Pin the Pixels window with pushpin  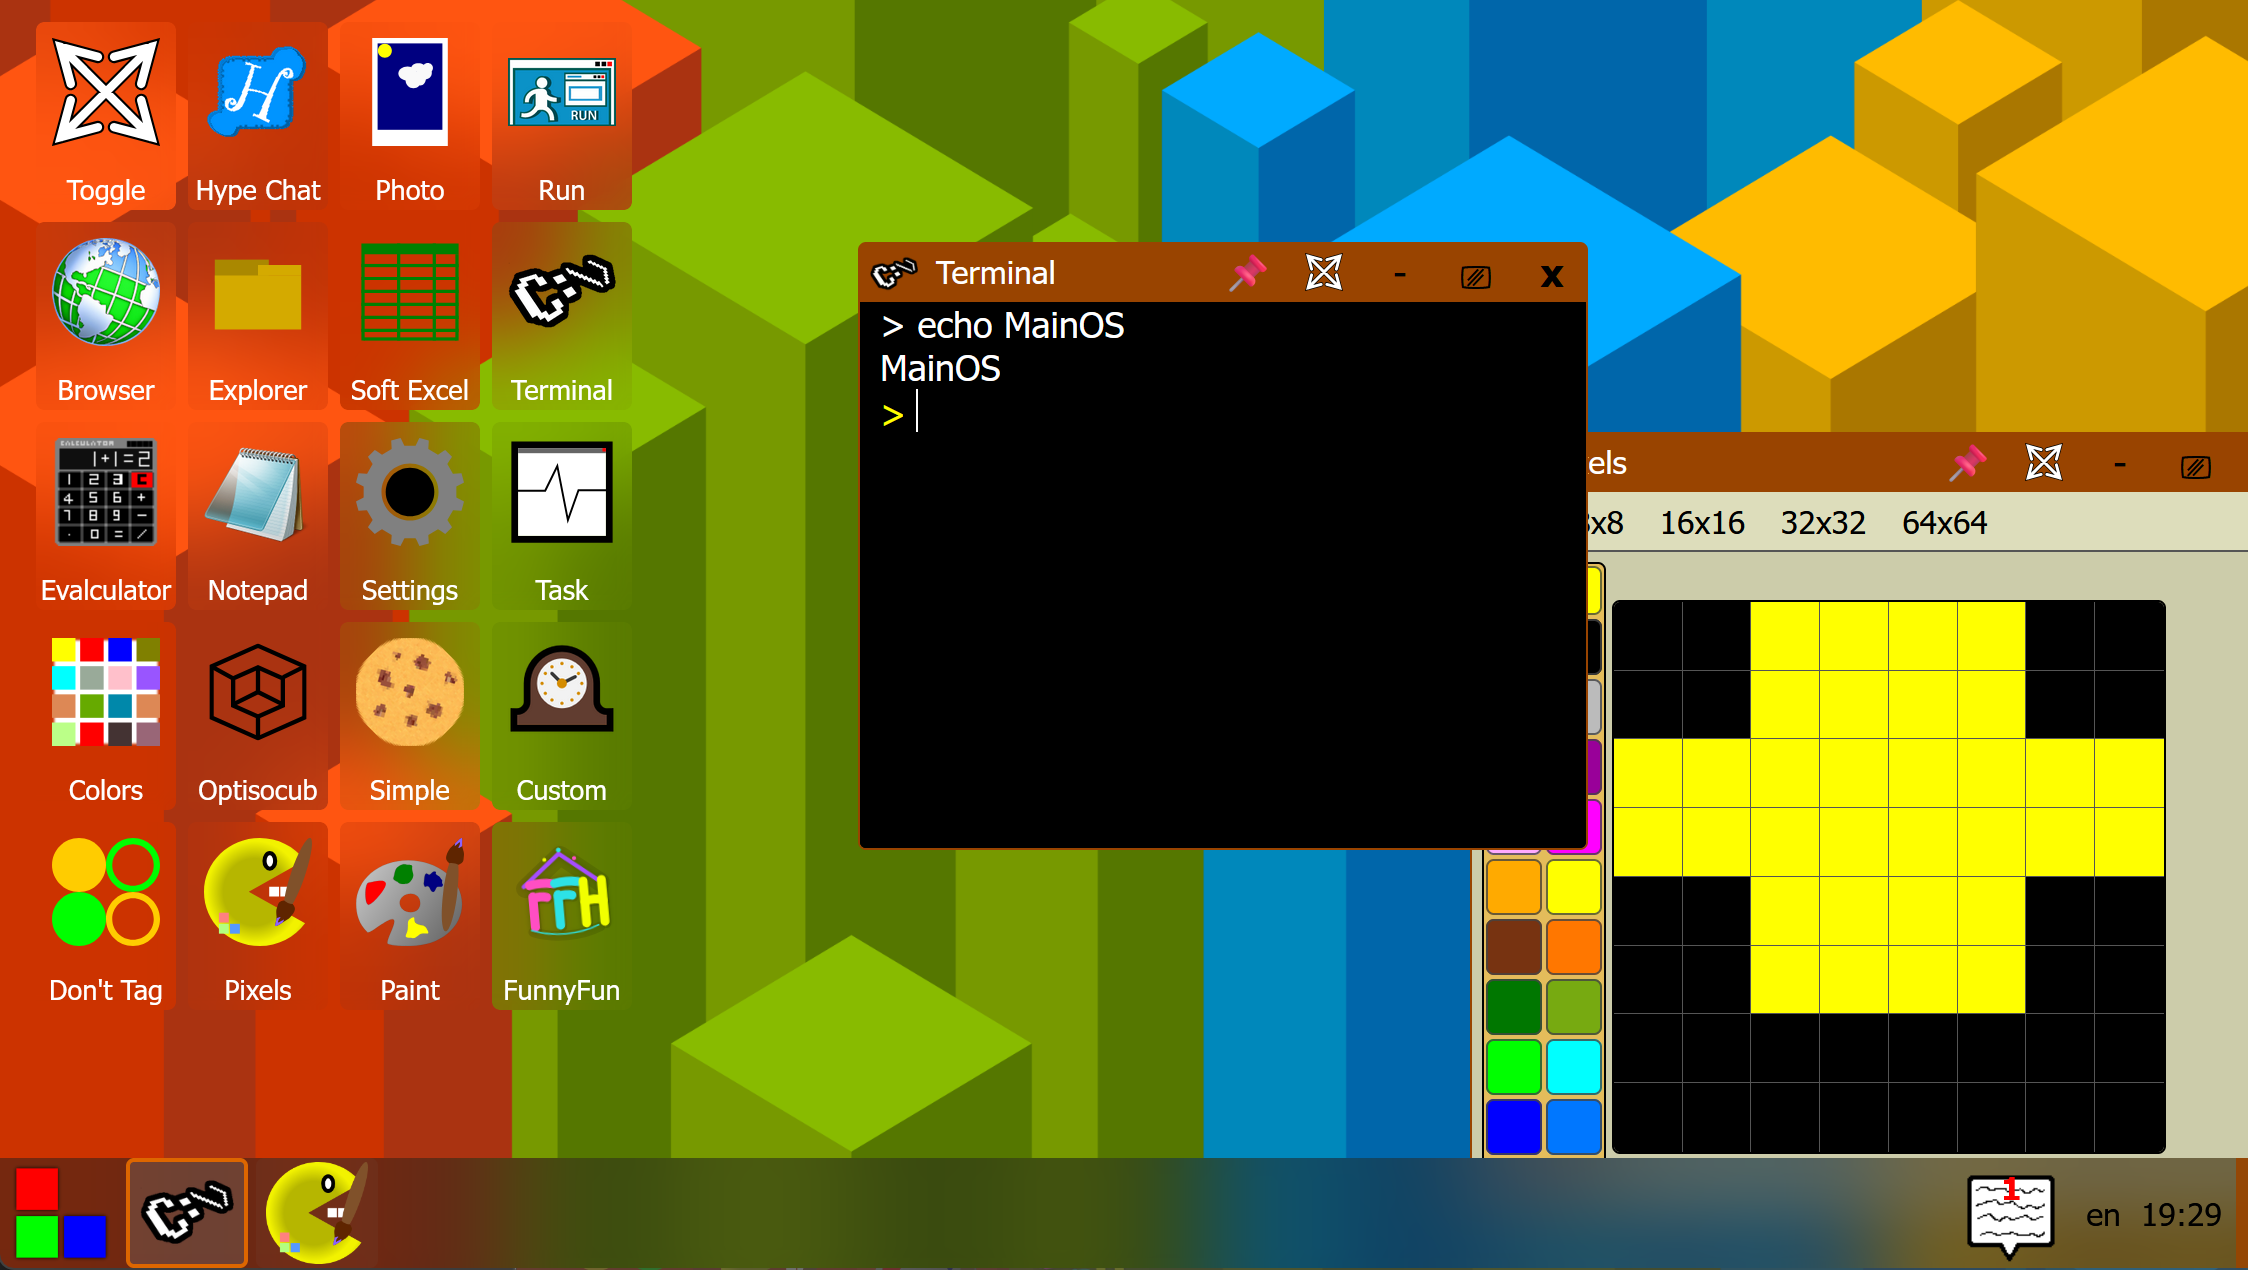(1967, 463)
